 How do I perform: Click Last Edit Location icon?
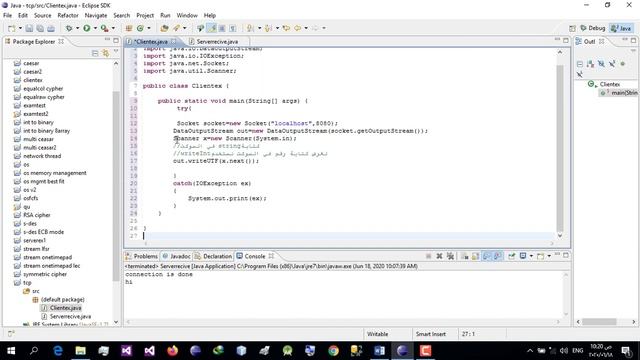tap(286, 28)
